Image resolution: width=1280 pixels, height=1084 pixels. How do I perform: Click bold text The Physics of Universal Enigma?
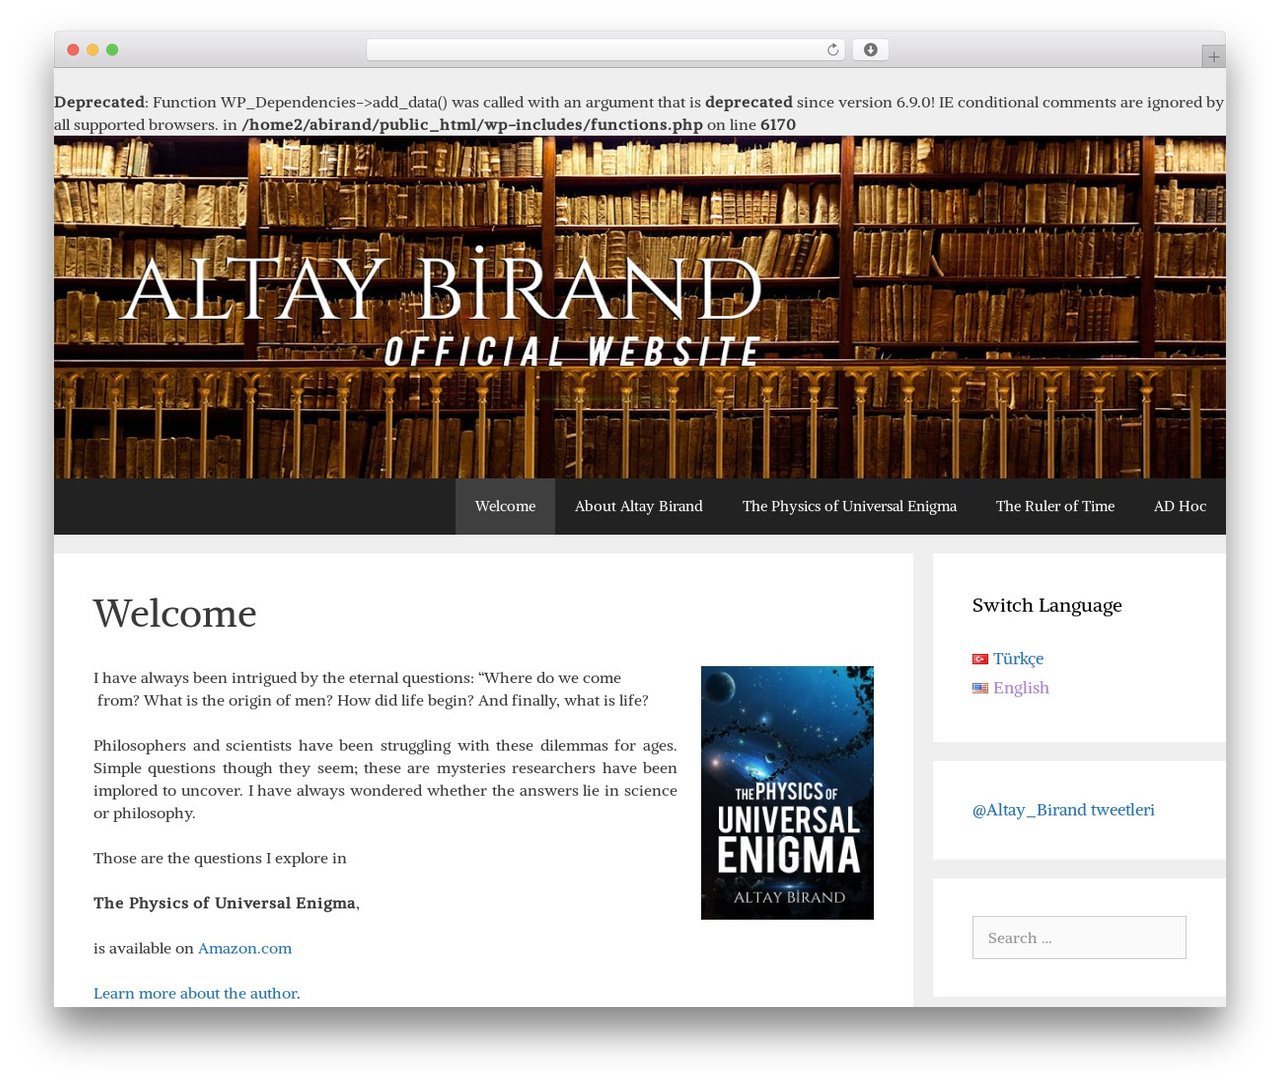pyautogui.click(x=224, y=903)
